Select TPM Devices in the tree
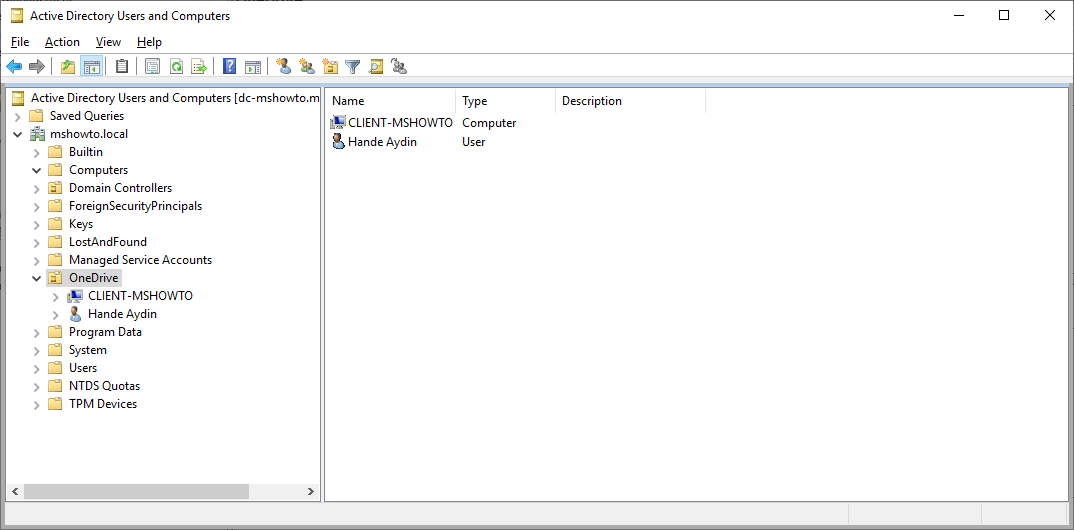The height and width of the screenshot is (530, 1074). (103, 404)
